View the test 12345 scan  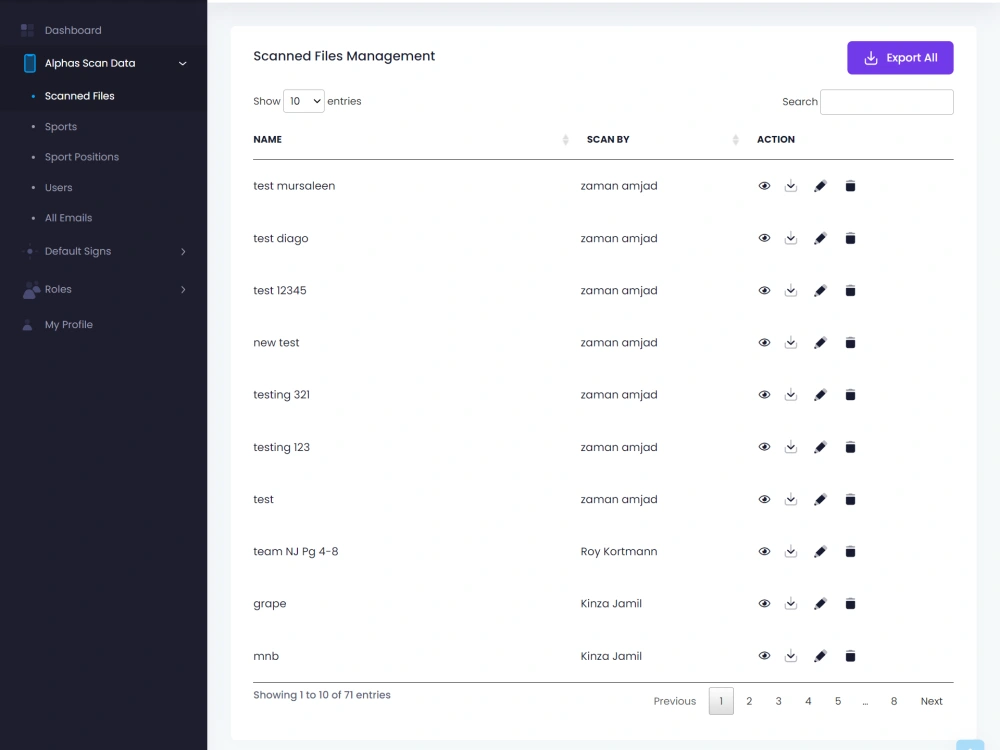click(764, 291)
